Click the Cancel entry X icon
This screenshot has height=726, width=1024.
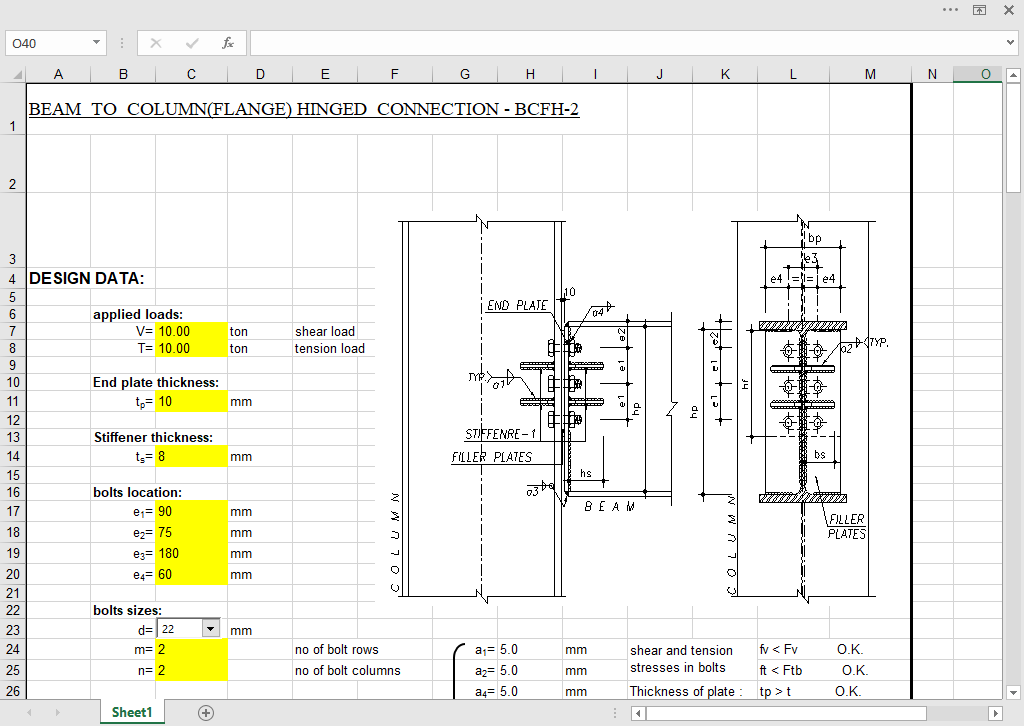click(155, 43)
